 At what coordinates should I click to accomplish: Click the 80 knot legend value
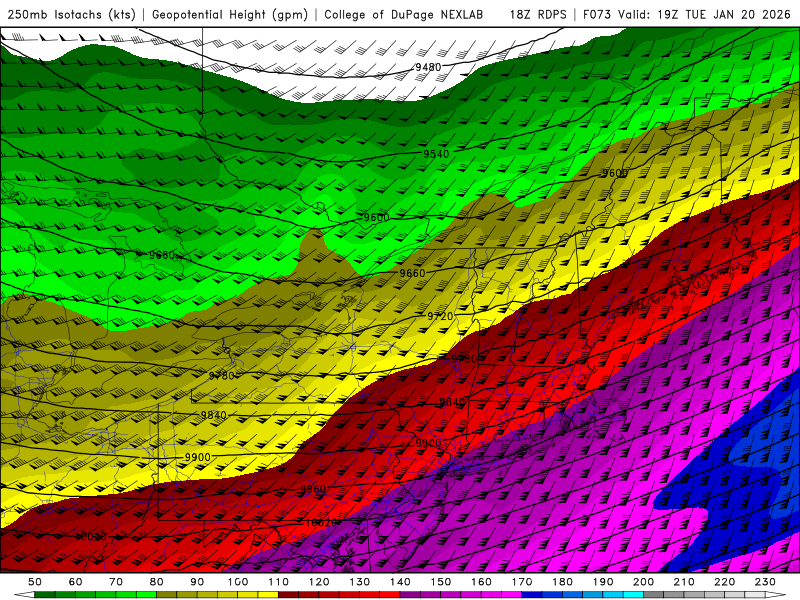[x=157, y=582]
